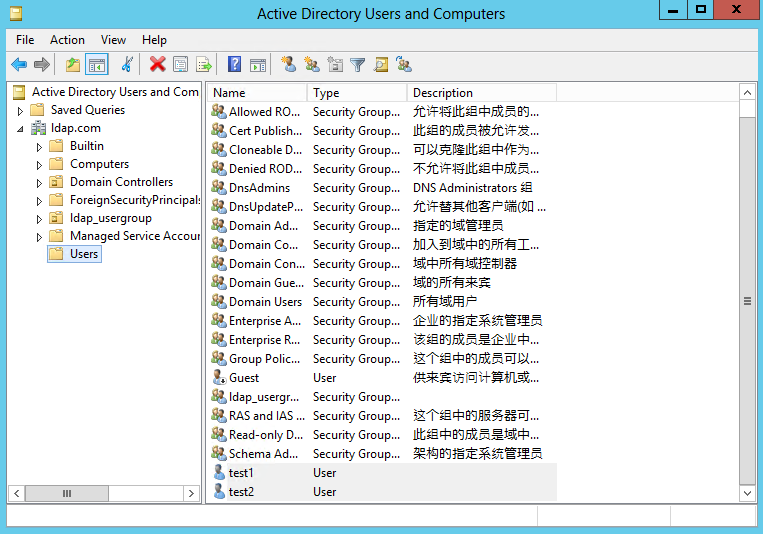Click the Schema Admins group icon

219,453
